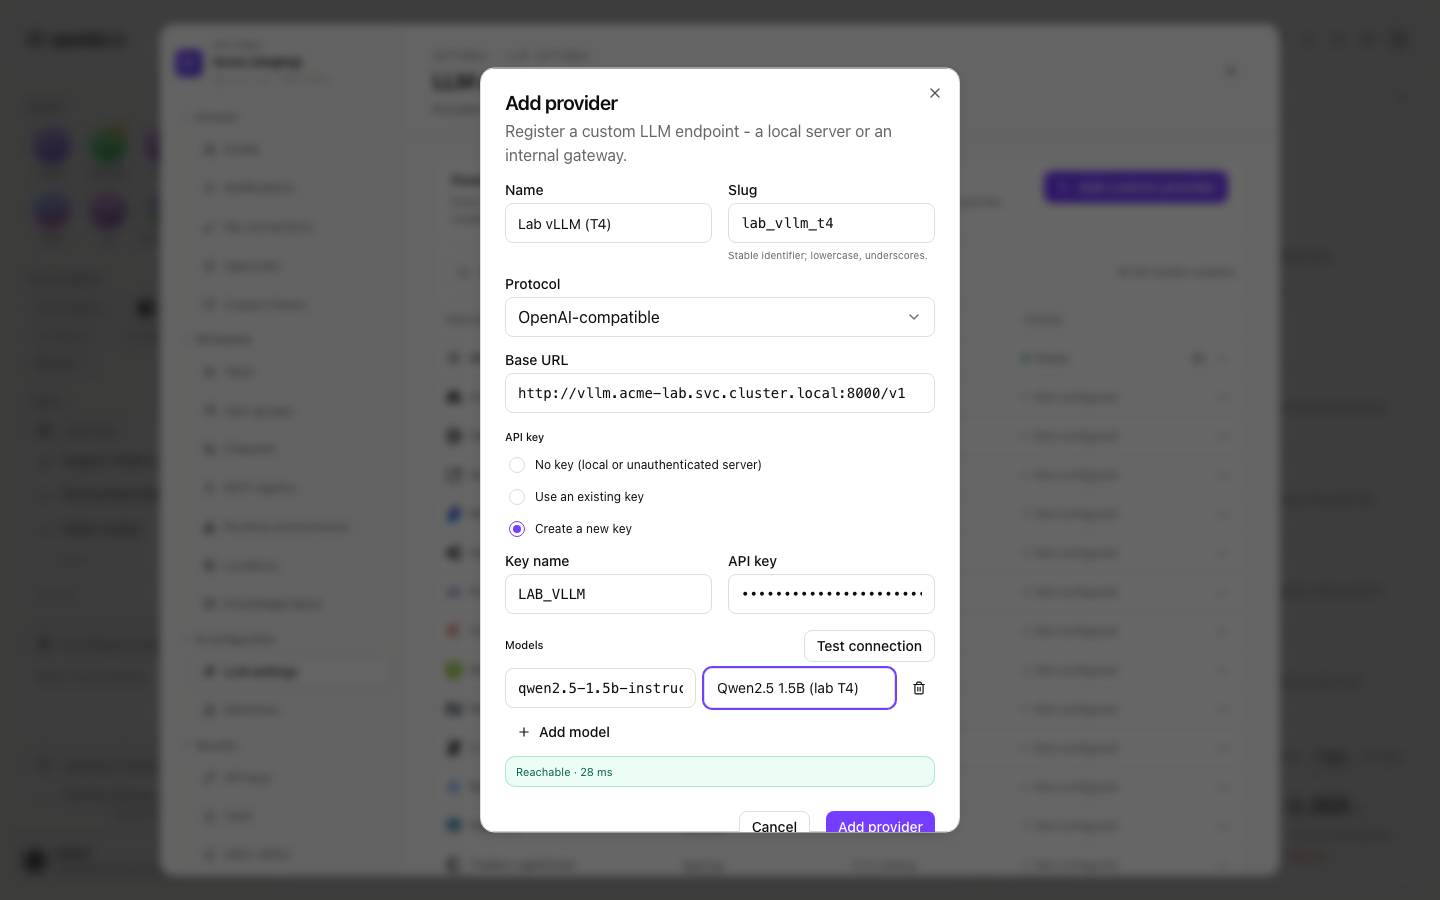The image size is (1440, 900).
Task: Edit the model ID field qwen2.5-1.5b-instruct
Action: pos(600,688)
